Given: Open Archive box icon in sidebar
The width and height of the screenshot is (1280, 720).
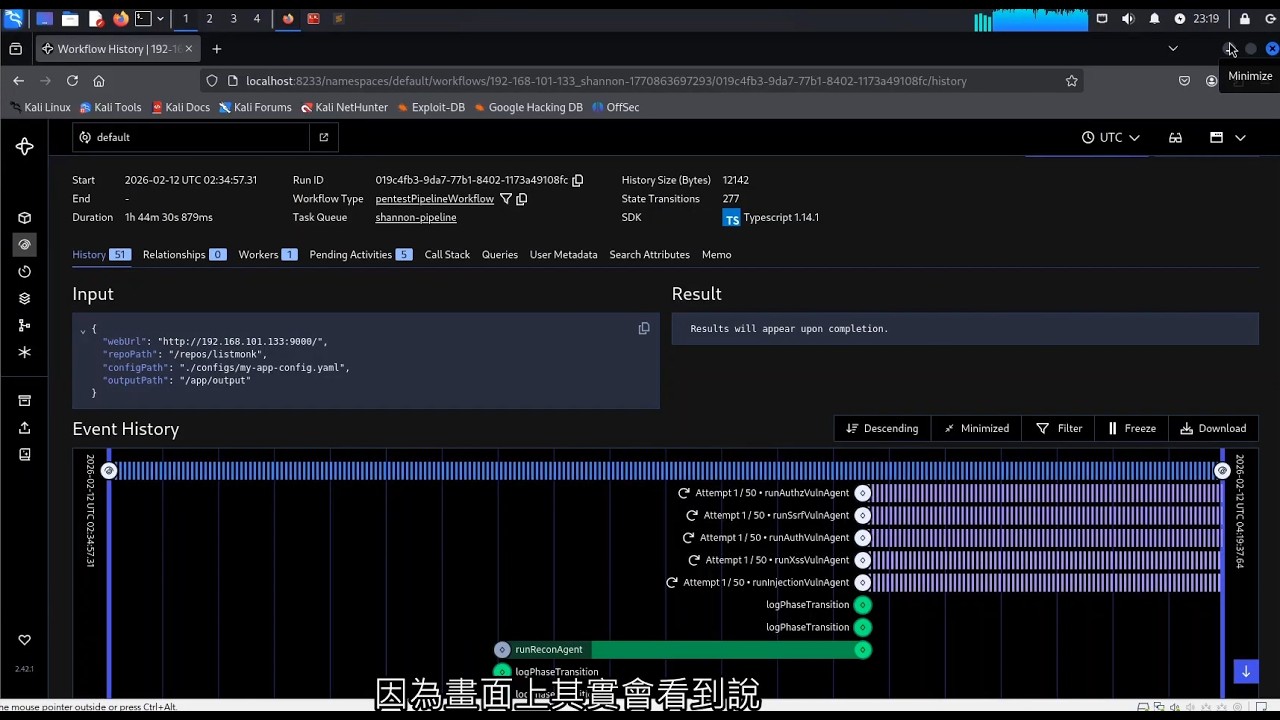Looking at the screenshot, I should pos(24,401).
